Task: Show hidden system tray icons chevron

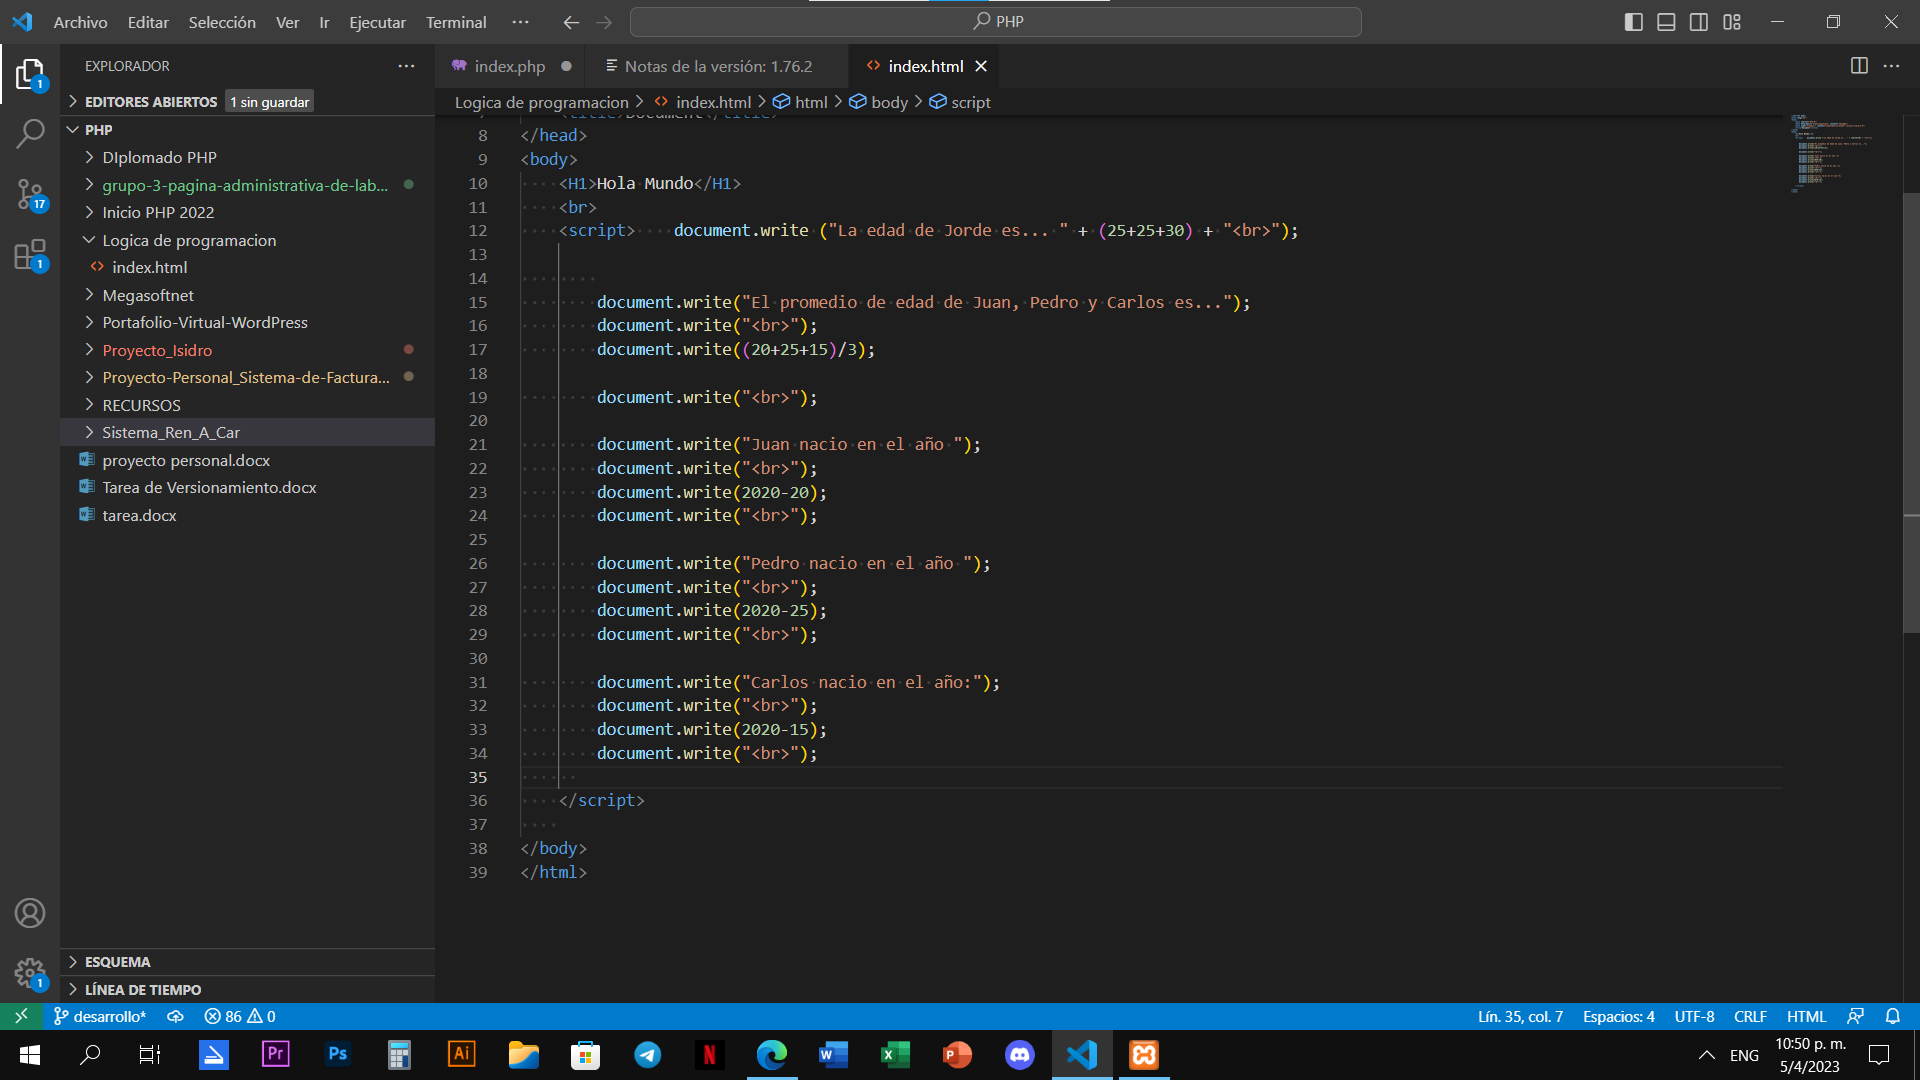Action: [x=1707, y=1055]
